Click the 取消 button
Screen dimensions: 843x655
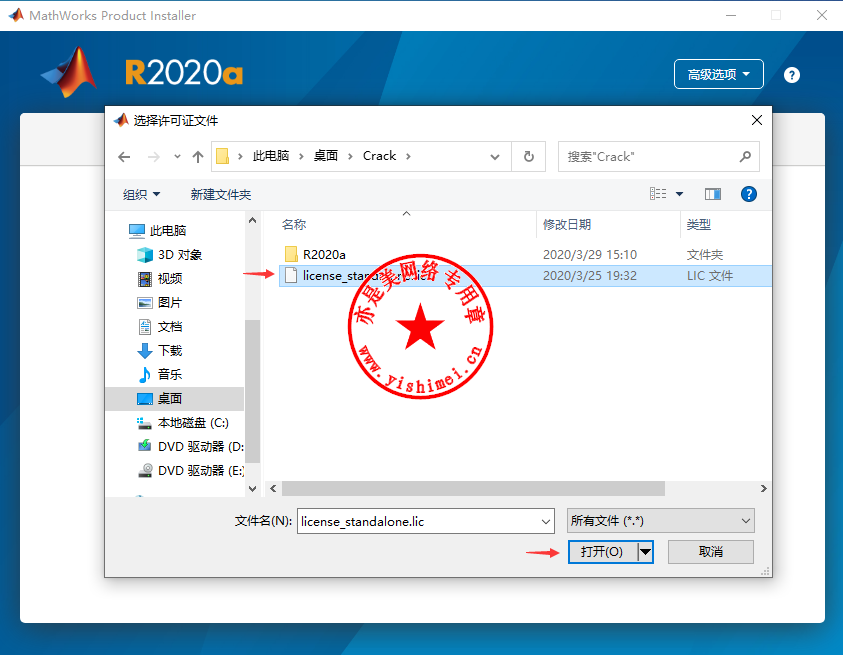click(711, 552)
